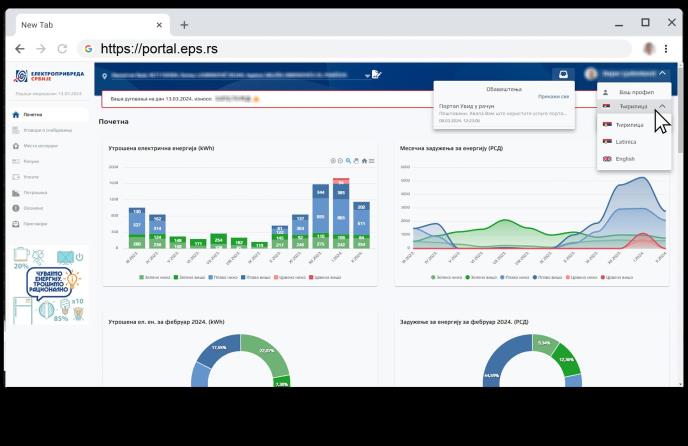Click zoom-in icon on energy chart
Viewport: 688px width, 446px height.
click(333, 160)
